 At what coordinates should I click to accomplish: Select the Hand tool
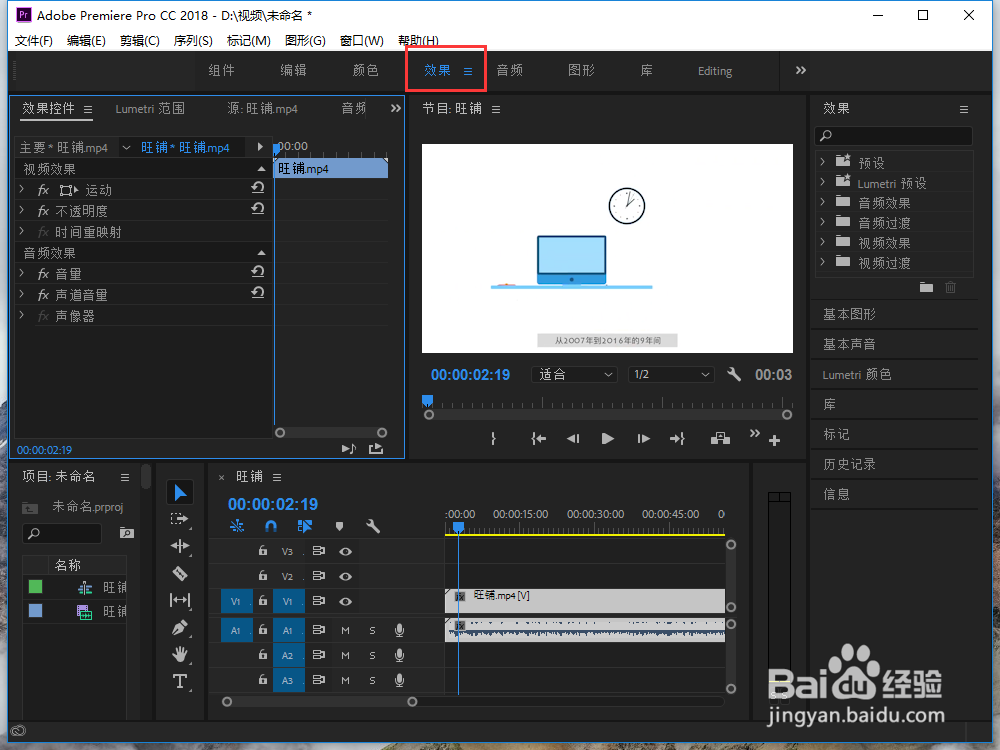click(x=180, y=654)
